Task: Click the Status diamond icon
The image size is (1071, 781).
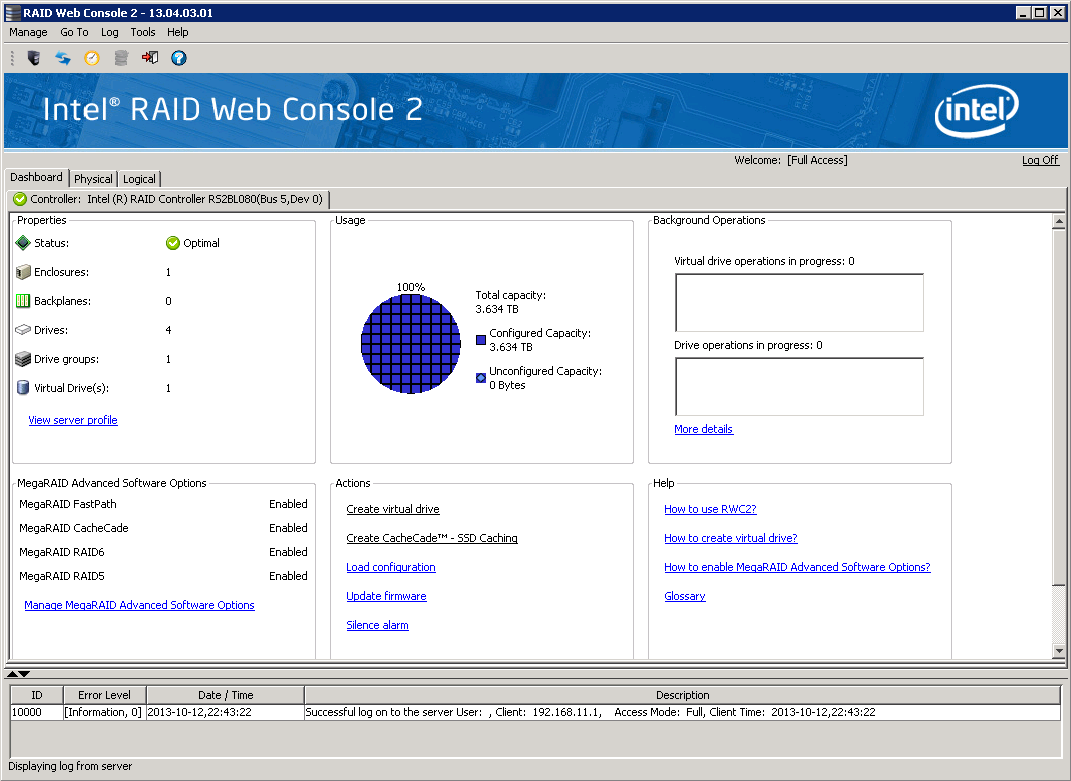Action: (23, 243)
